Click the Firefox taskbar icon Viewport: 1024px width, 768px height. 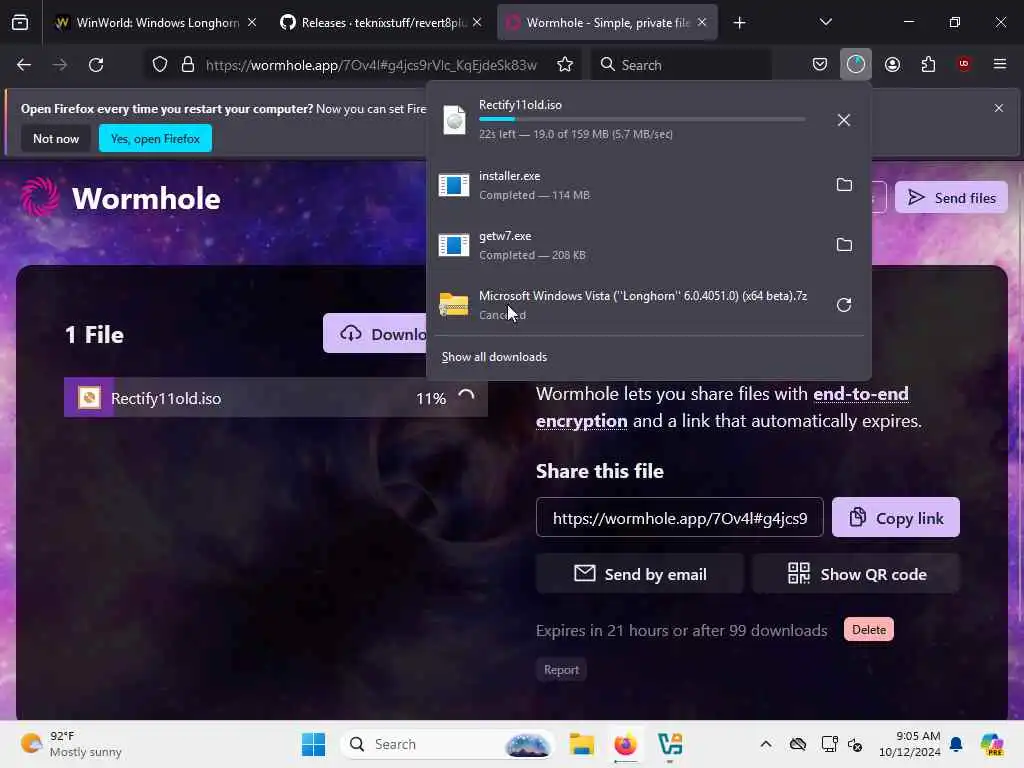point(625,744)
